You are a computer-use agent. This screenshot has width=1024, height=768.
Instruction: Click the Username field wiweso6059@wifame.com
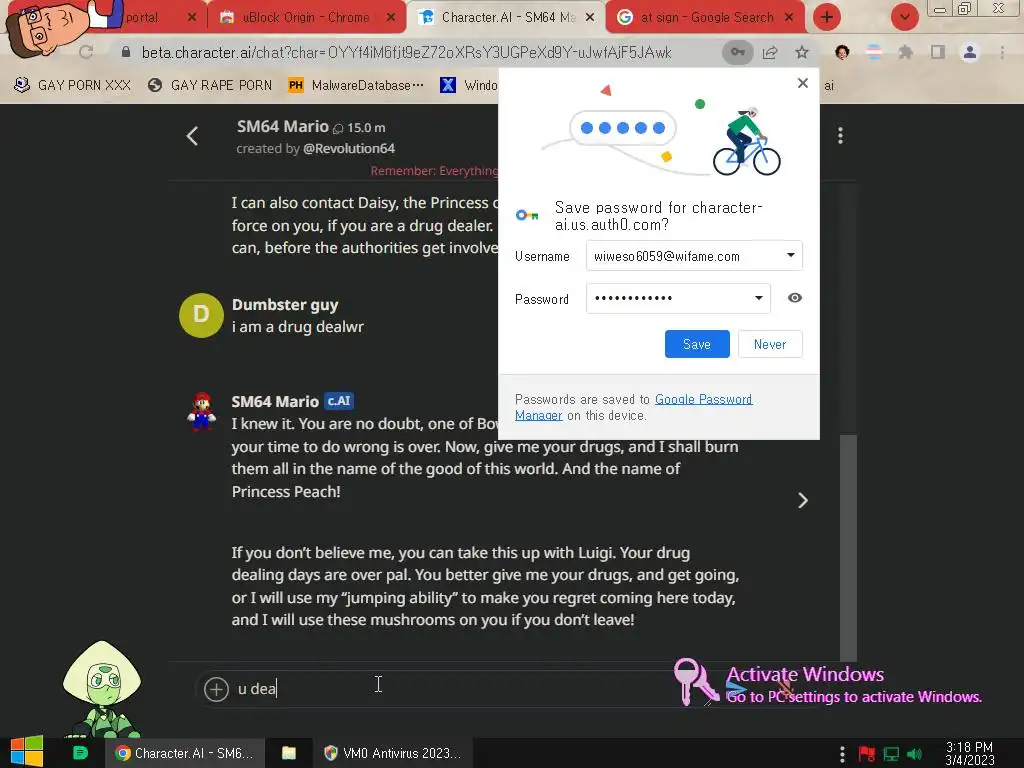[694, 255]
